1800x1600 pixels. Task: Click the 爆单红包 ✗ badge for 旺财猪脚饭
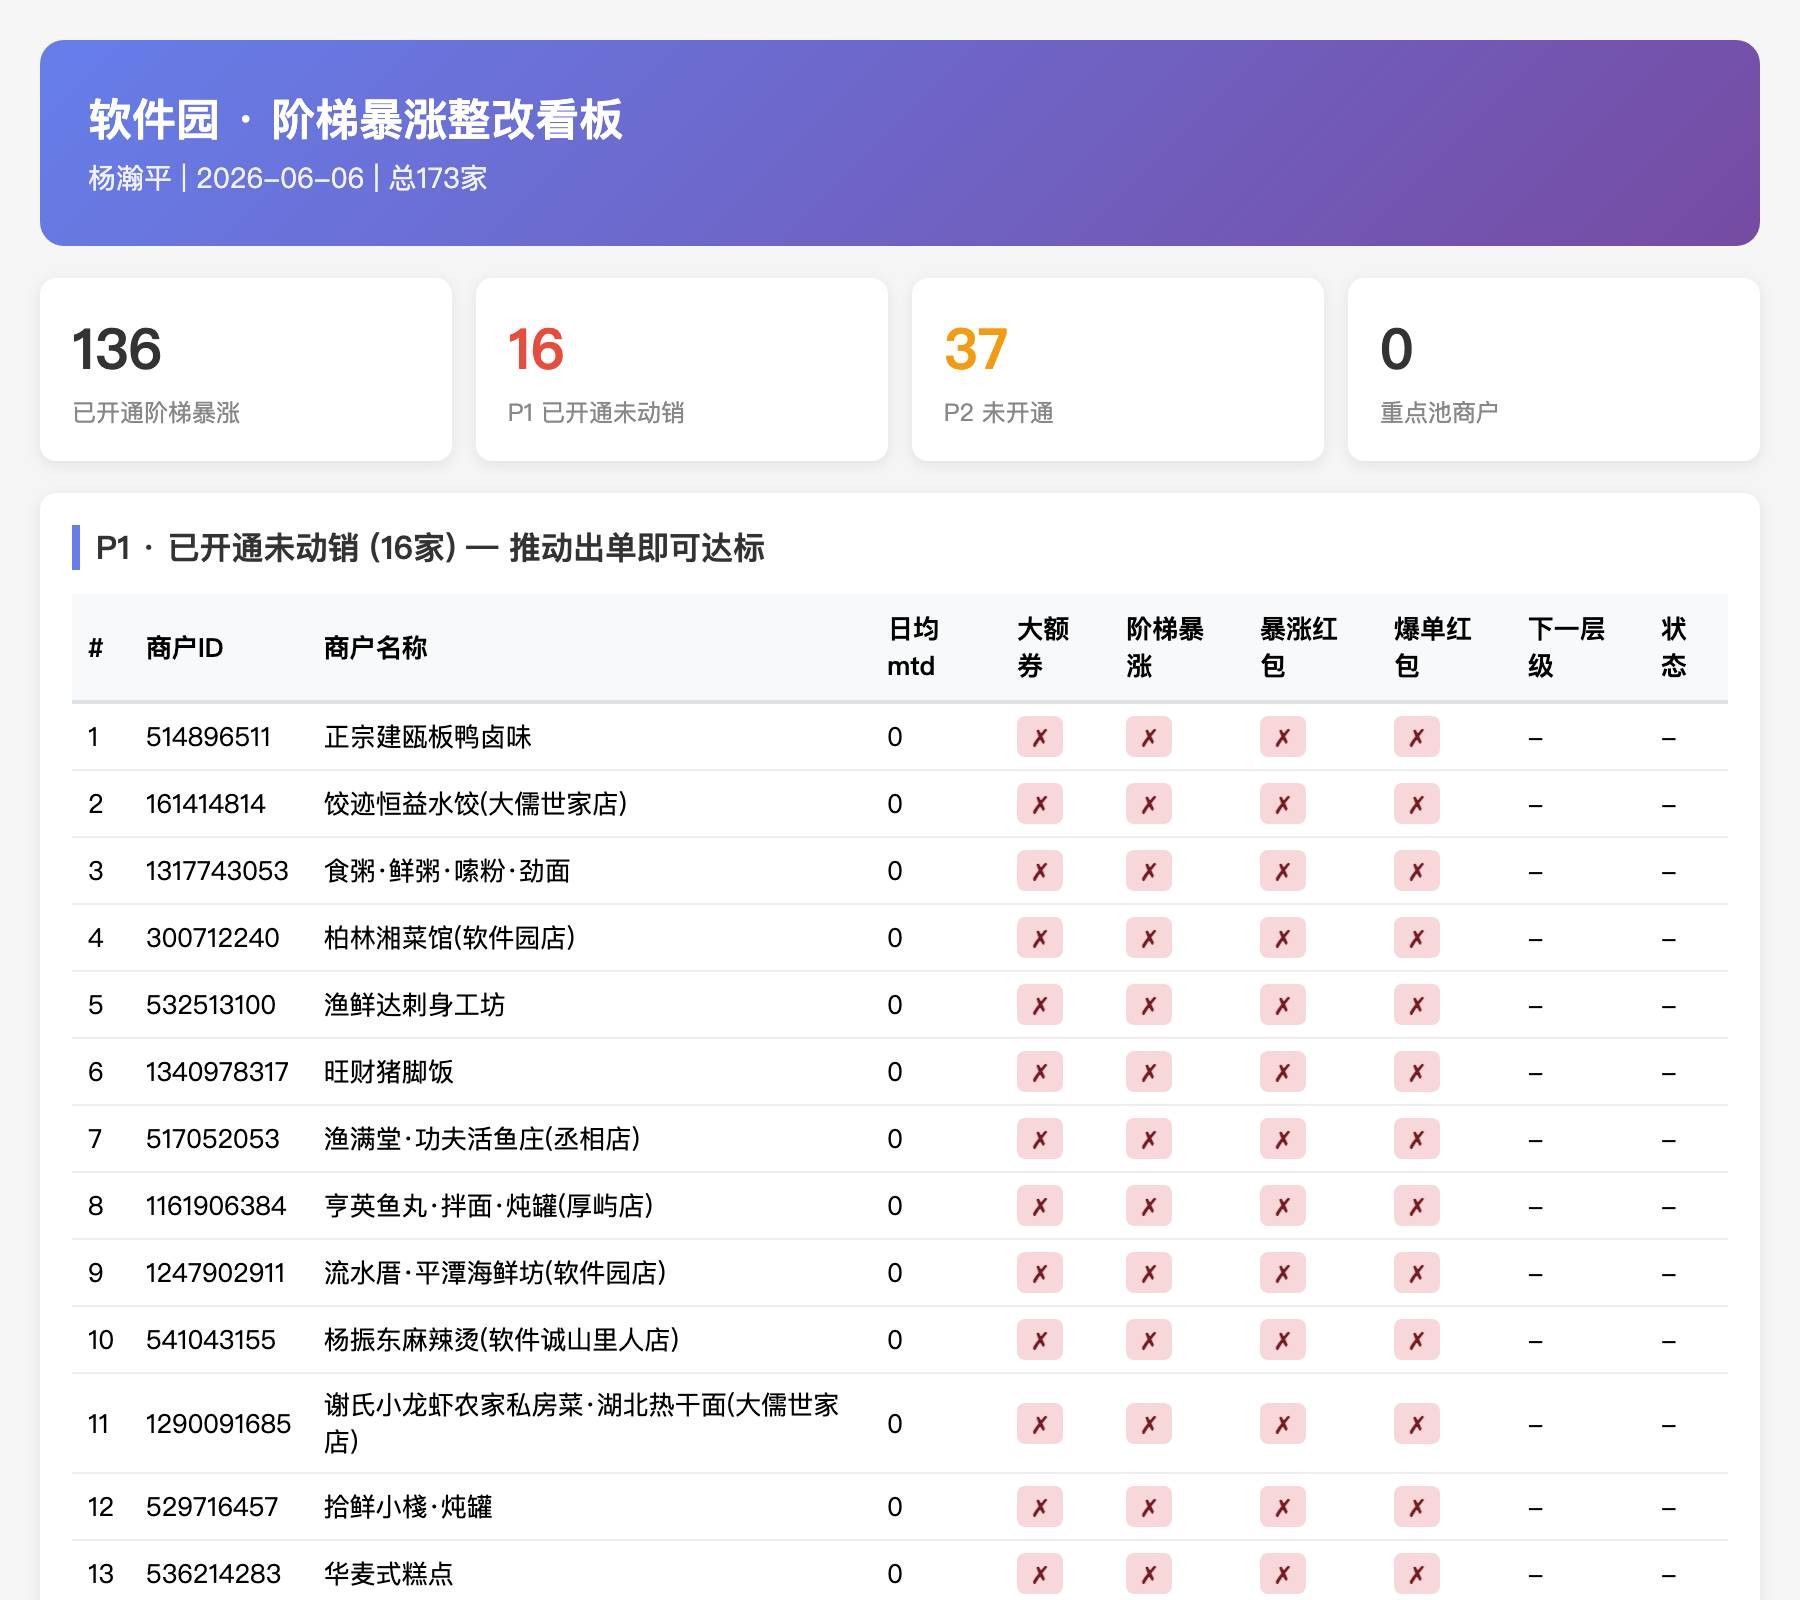pyautogui.click(x=1417, y=1072)
